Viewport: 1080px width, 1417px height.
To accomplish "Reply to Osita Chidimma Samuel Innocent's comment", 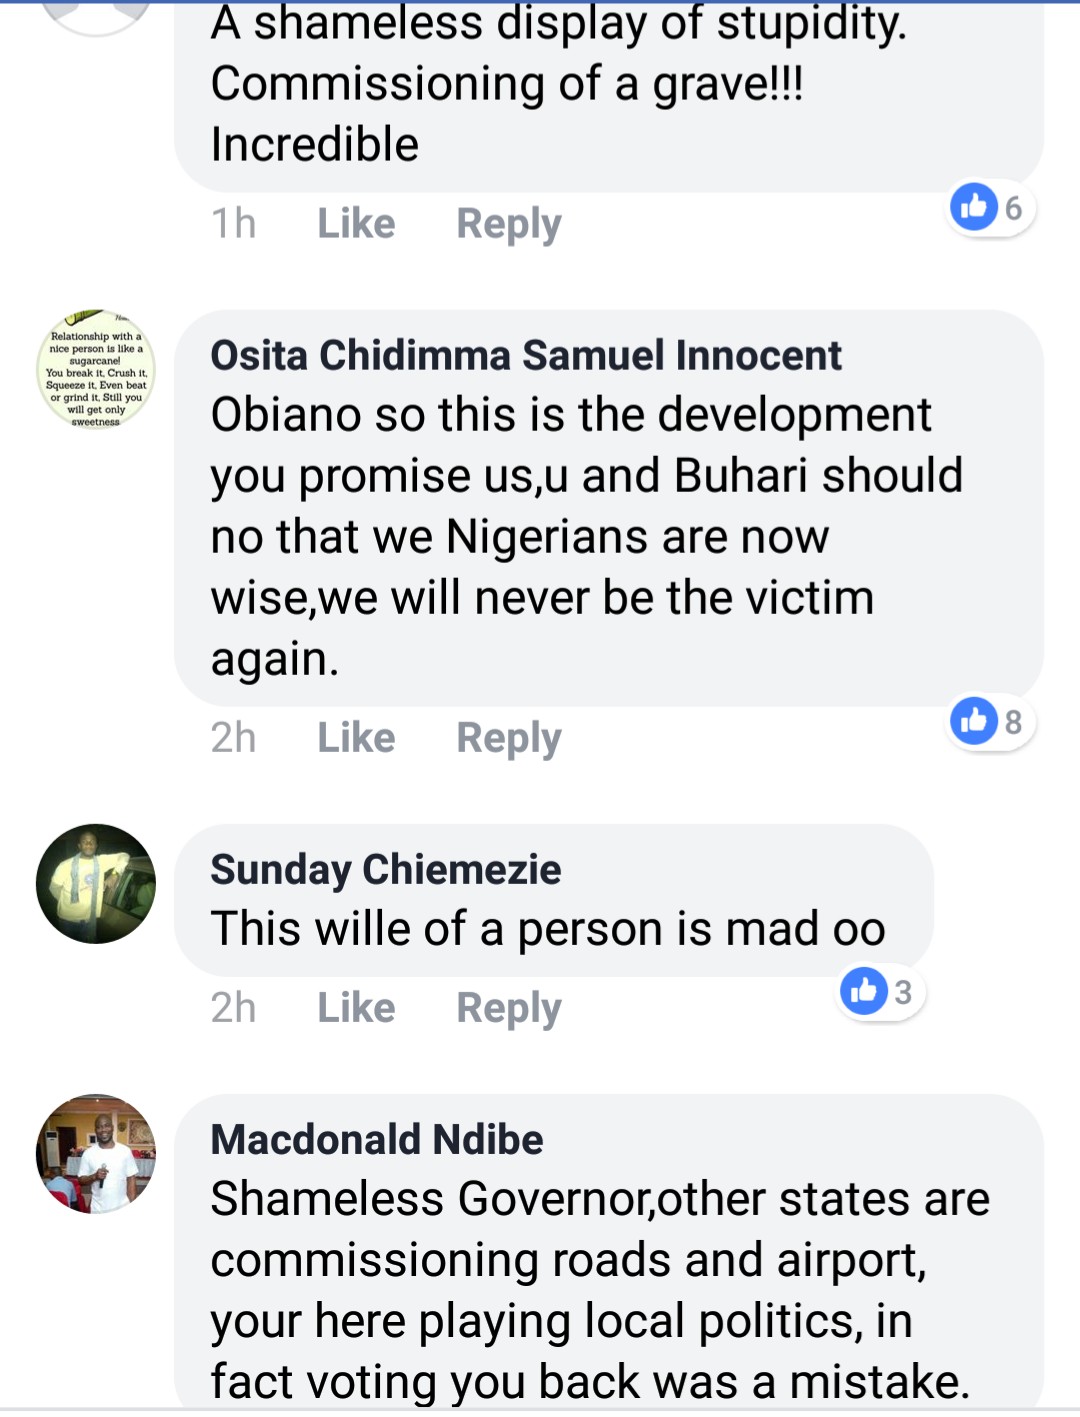I will point(508,738).
